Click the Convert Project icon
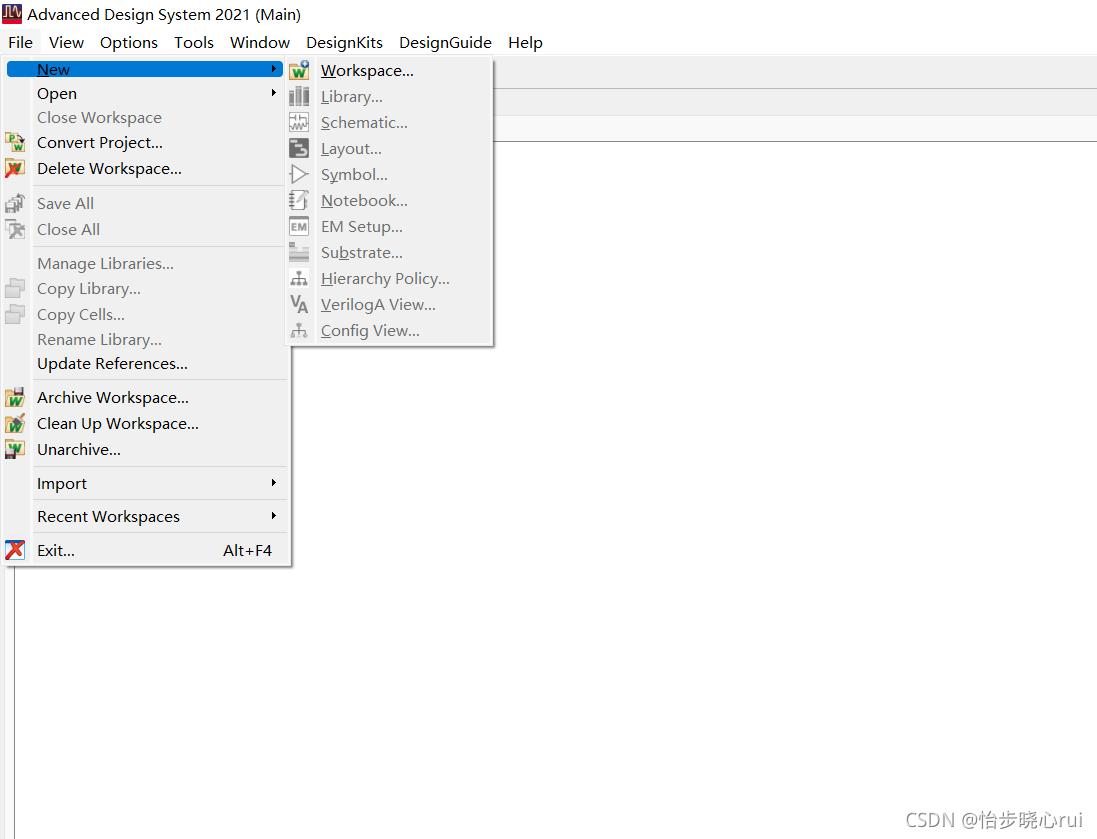 (15, 142)
